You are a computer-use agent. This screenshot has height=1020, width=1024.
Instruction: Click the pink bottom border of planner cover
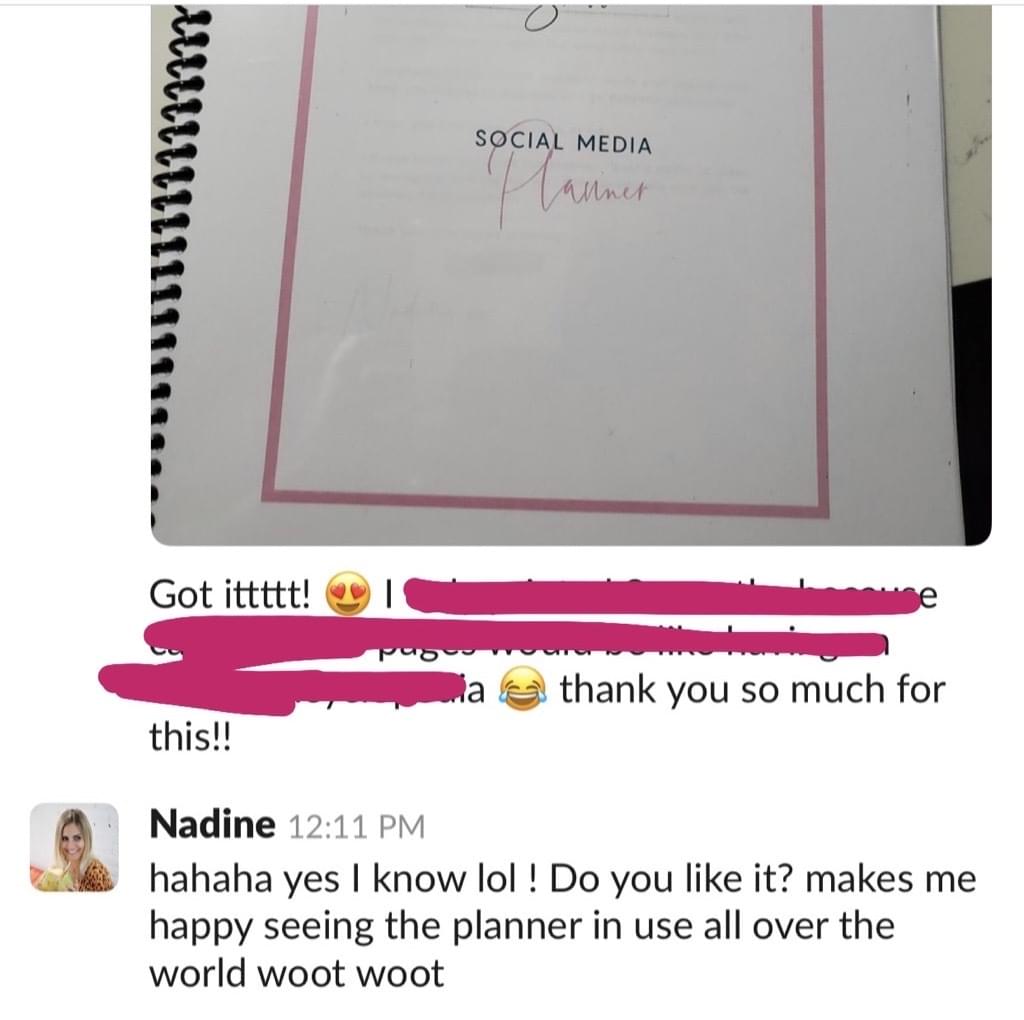tap(545, 502)
